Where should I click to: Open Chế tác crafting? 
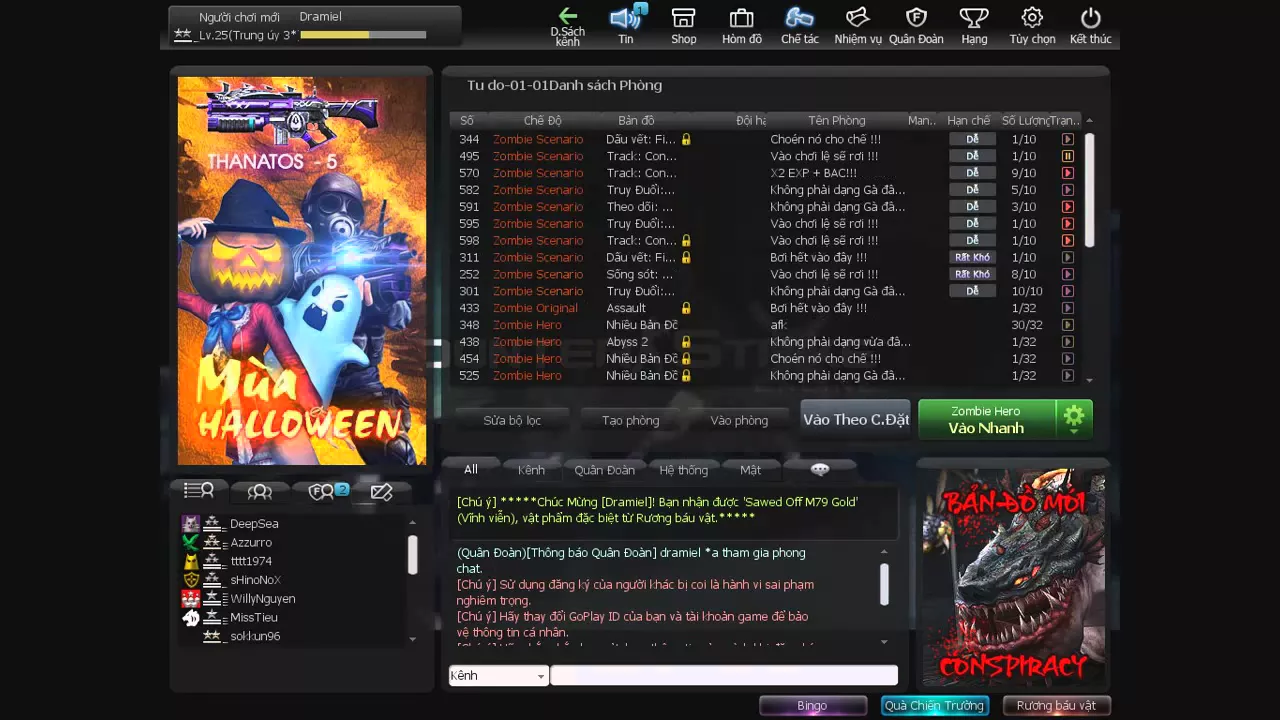(800, 27)
